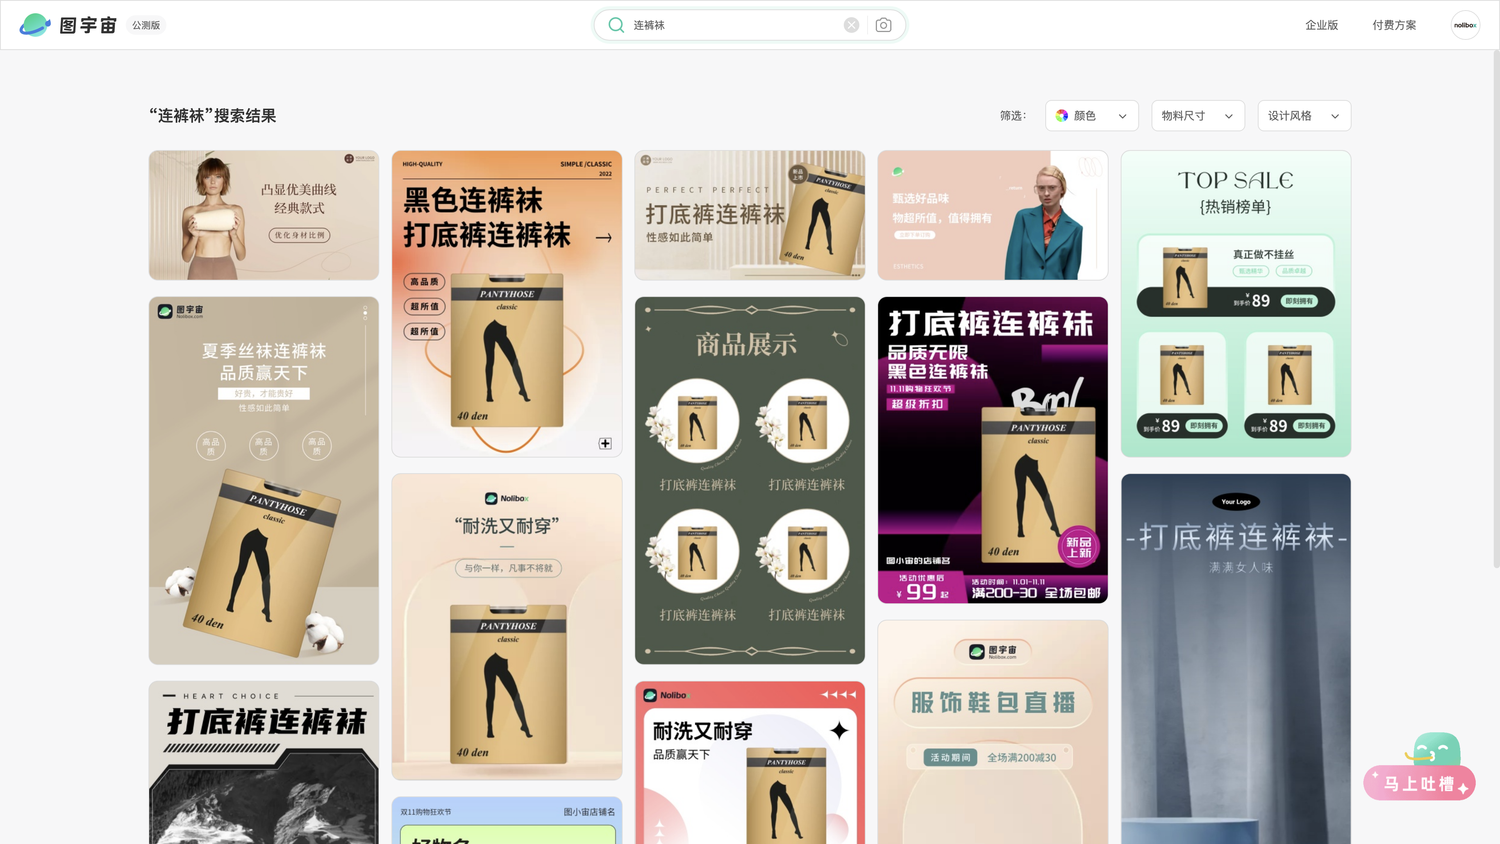Click the 马上吐槽 mascot feedback icon

1437,750
